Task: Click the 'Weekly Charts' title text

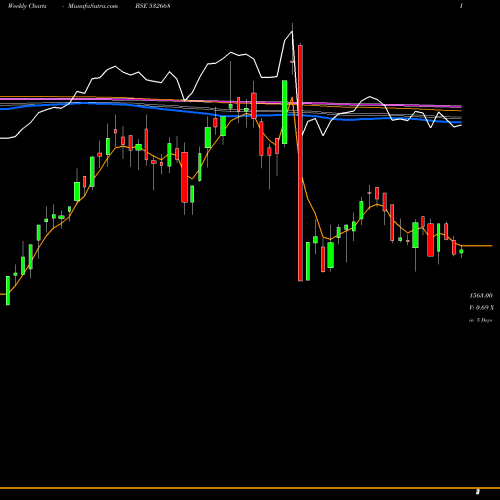Action: [27, 6]
